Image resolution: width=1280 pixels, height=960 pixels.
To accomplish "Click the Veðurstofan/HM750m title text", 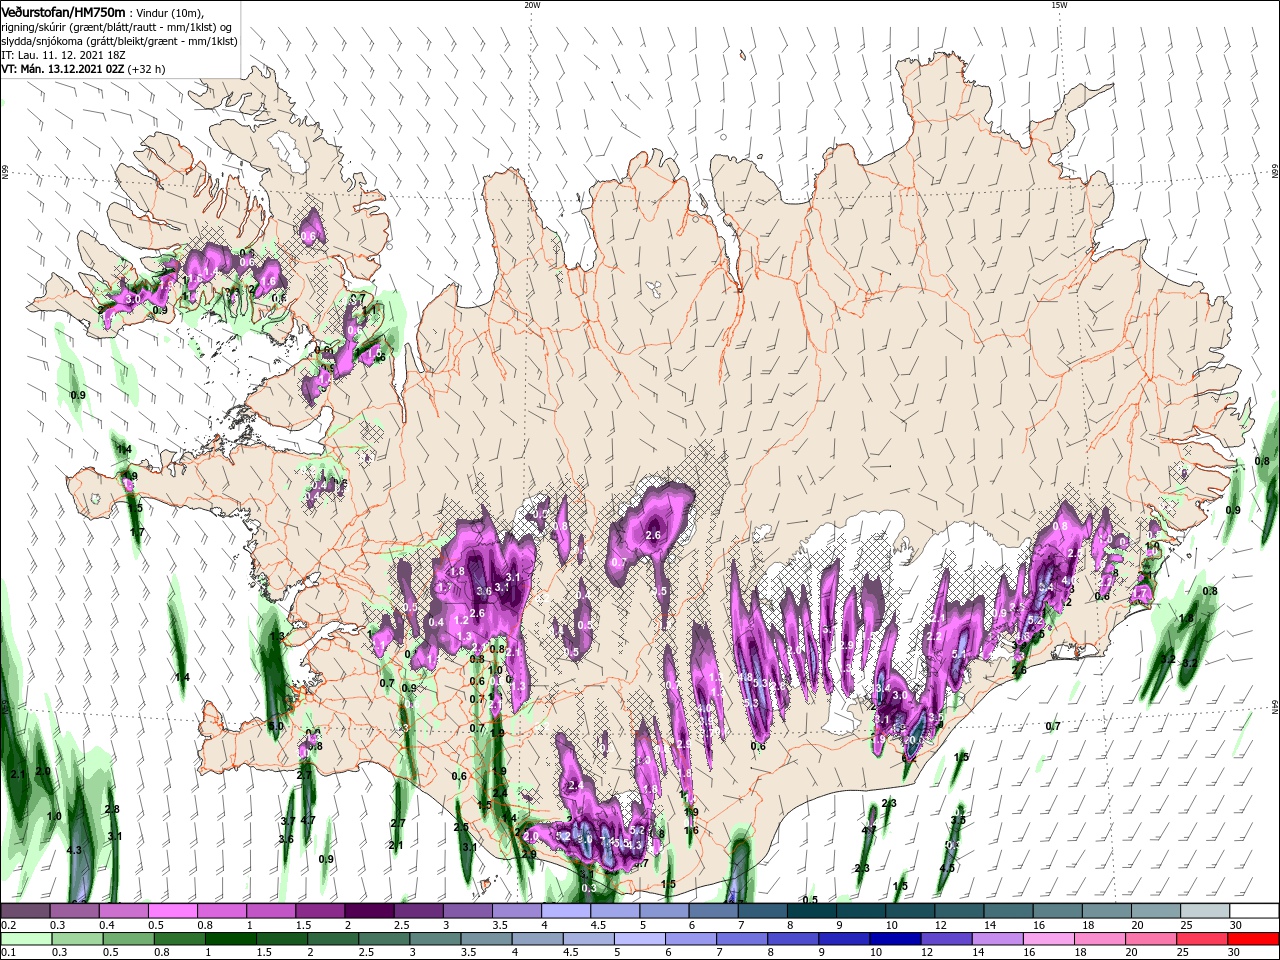I will point(63,12).
